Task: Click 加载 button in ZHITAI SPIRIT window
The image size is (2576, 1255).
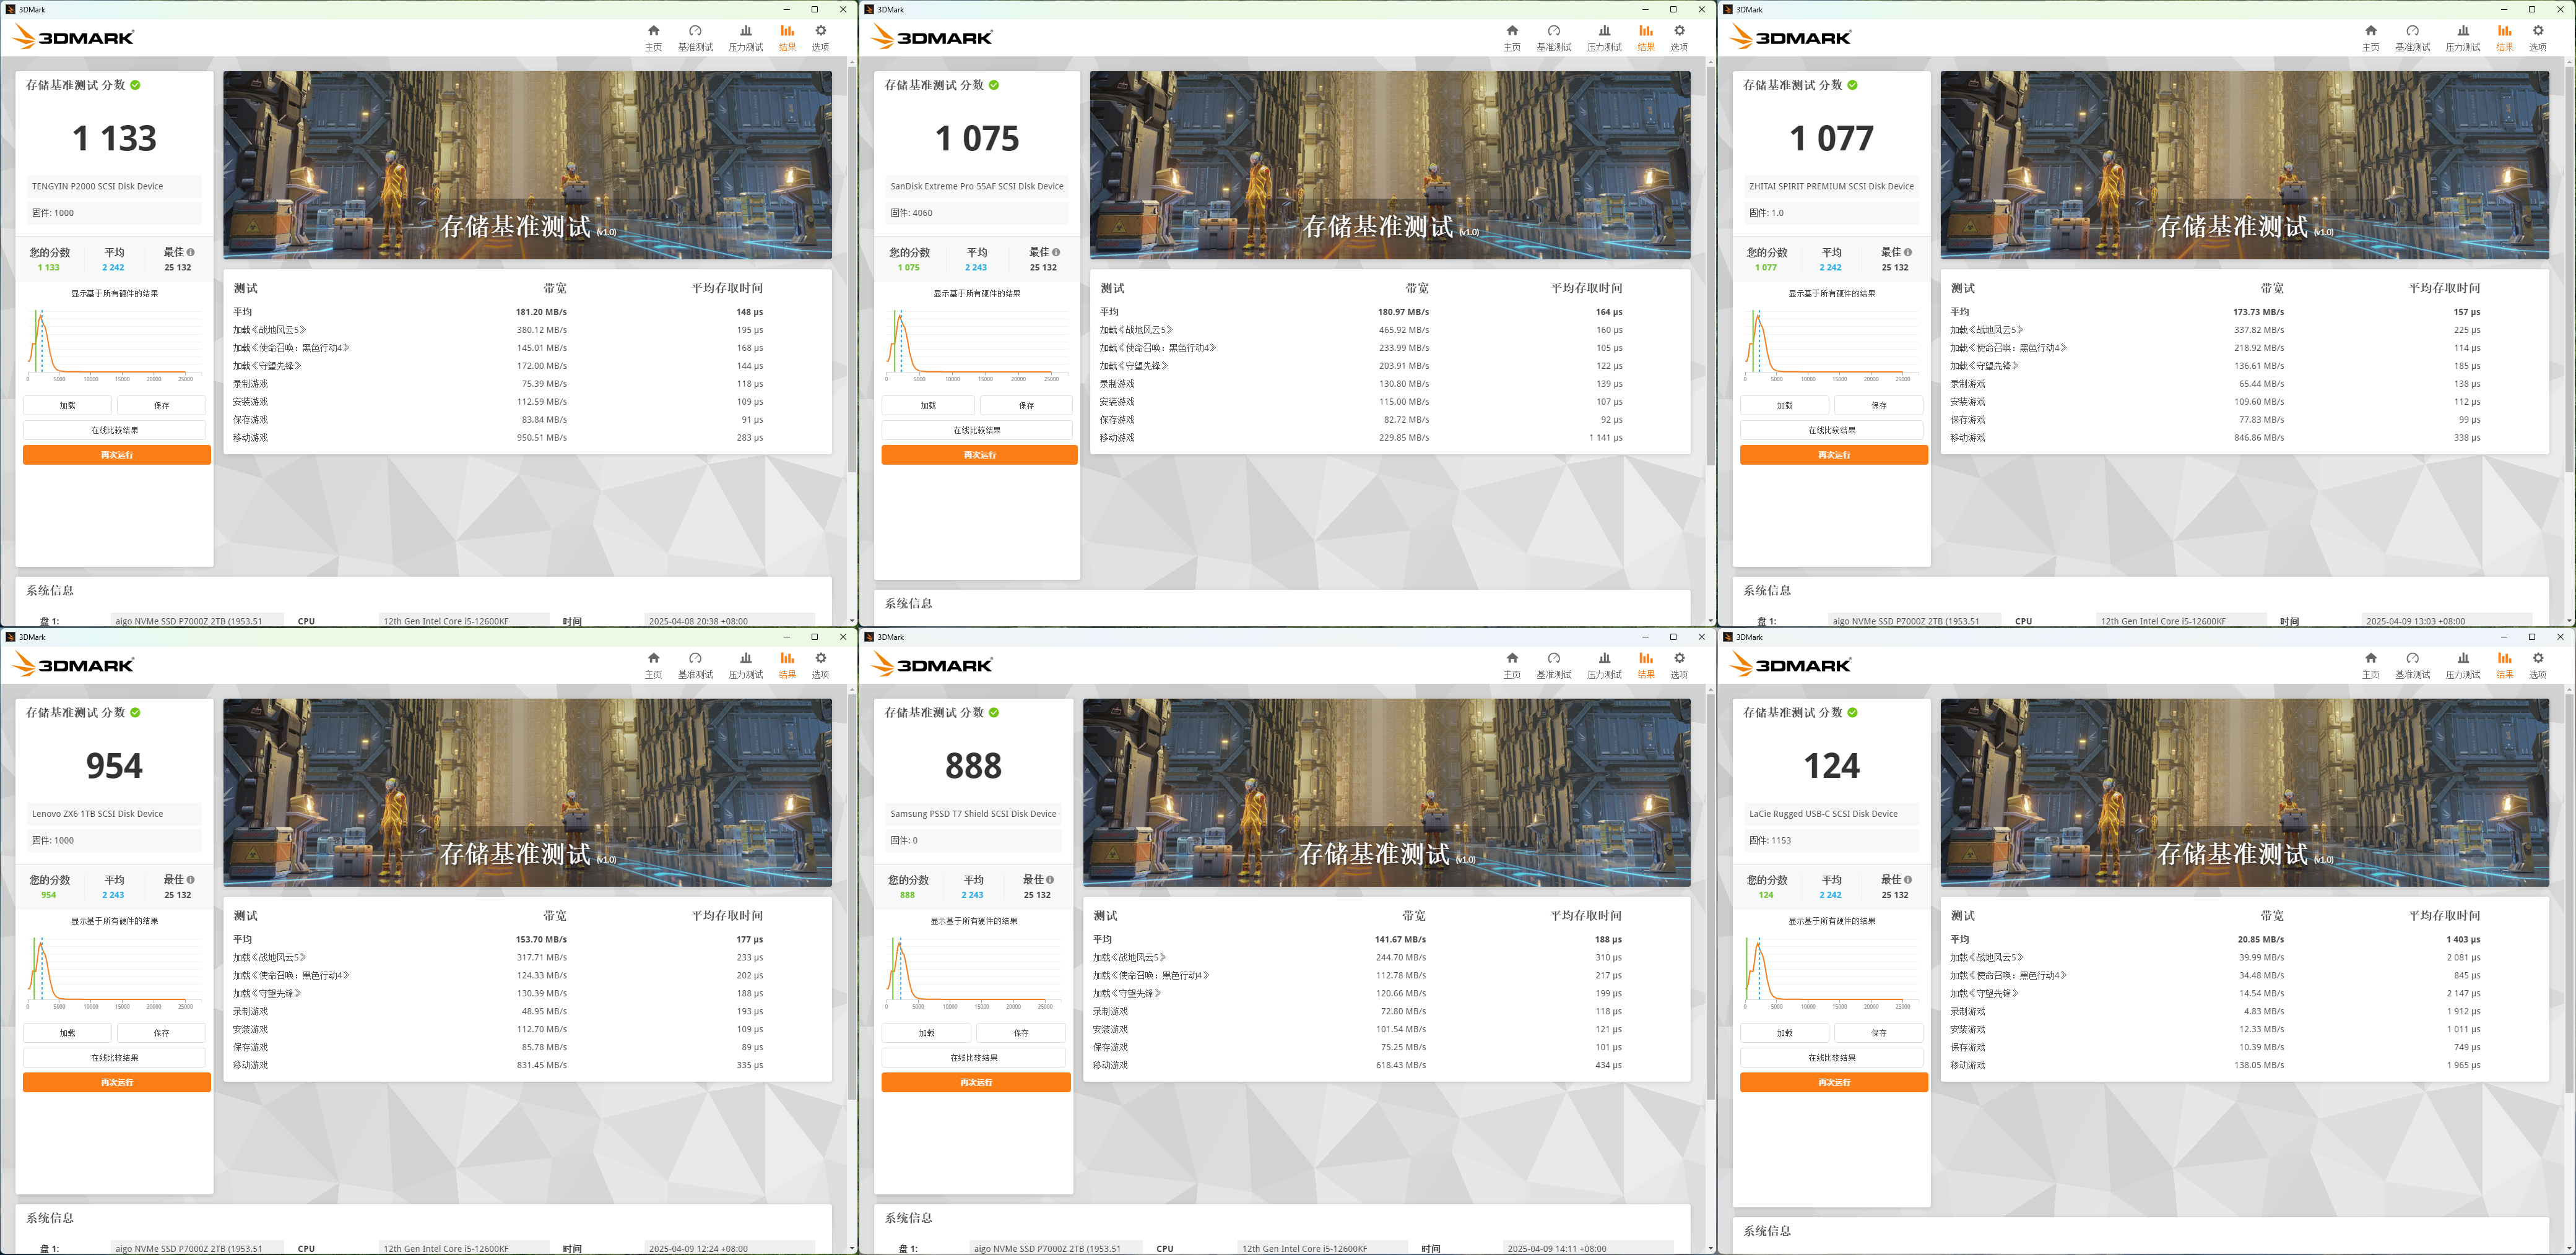Action: pyautogui.click(x=1784, y=405)
